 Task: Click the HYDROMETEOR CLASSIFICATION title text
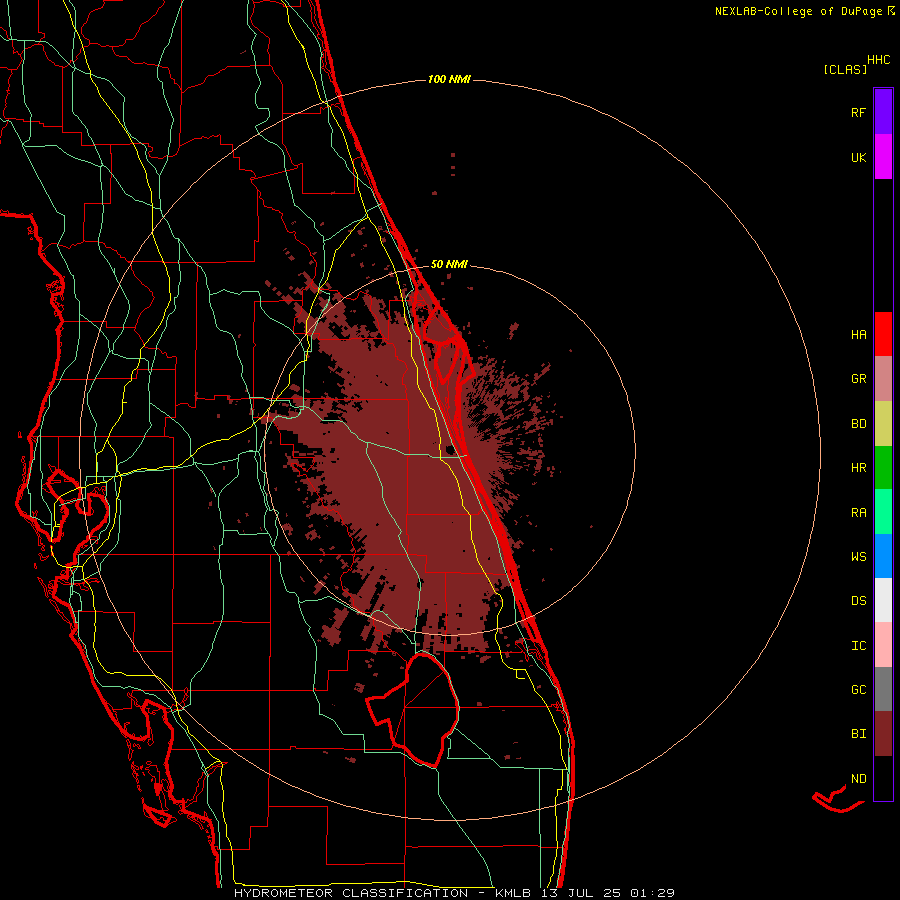[351, 893]
